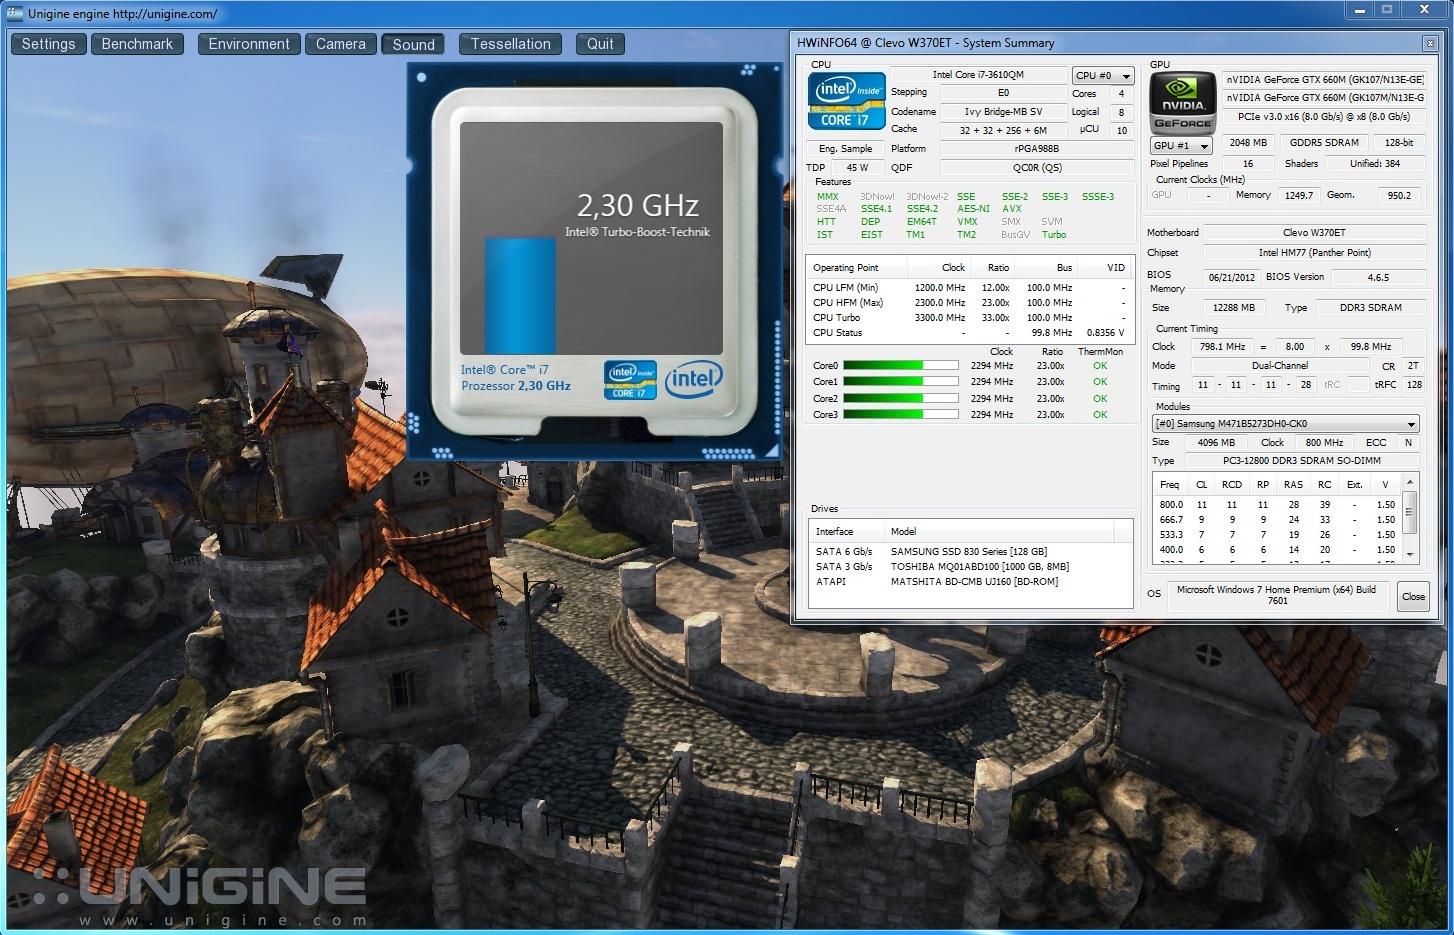Click the Core3 usage bar

click(x=900, y=414)
